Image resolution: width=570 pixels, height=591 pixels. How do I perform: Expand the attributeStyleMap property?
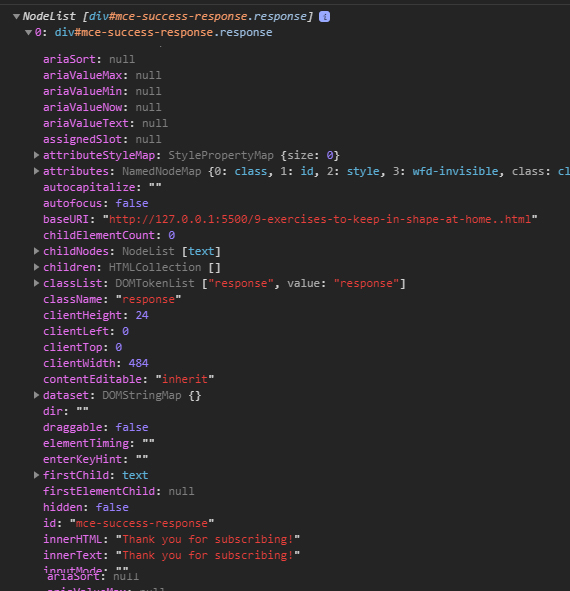coord(36,155)
